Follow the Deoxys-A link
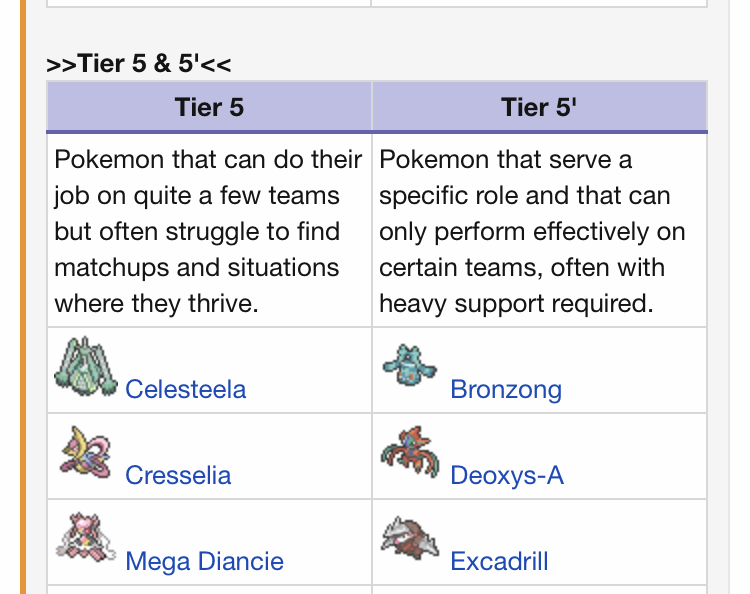The height and width of the screenshot is (594, 750). click(x=507, y=475)
